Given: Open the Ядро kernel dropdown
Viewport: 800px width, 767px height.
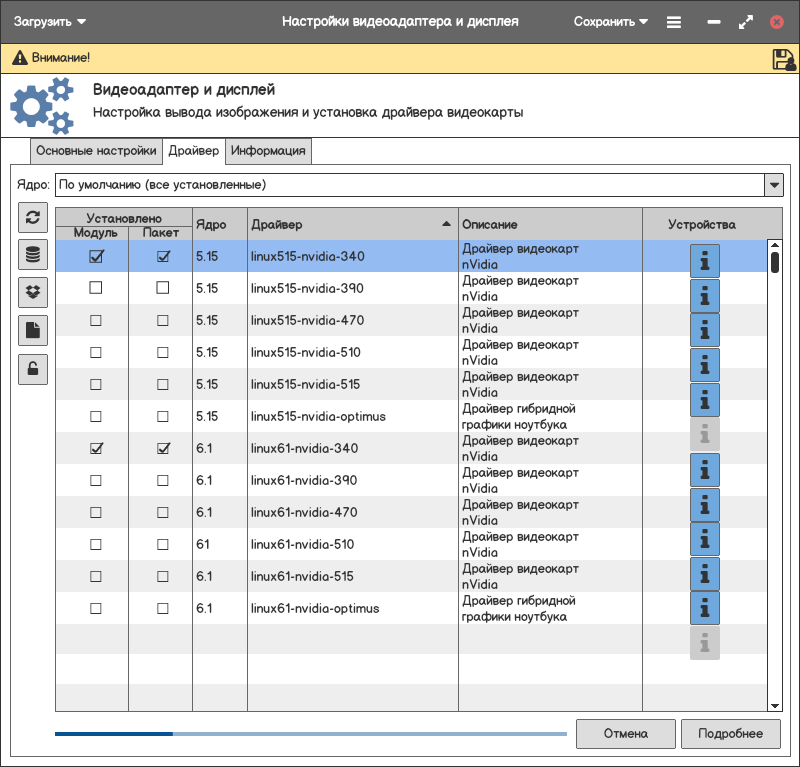Looking at the screenshot, I should click(x=773, y=185).
